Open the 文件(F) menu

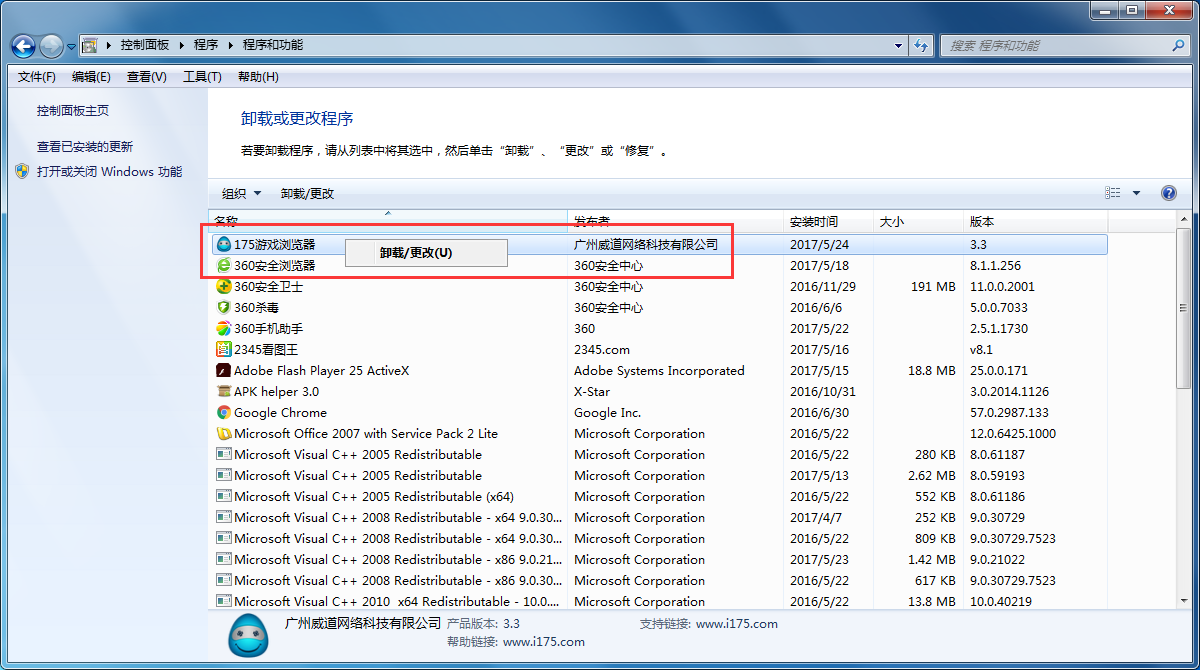pos(37,77)
